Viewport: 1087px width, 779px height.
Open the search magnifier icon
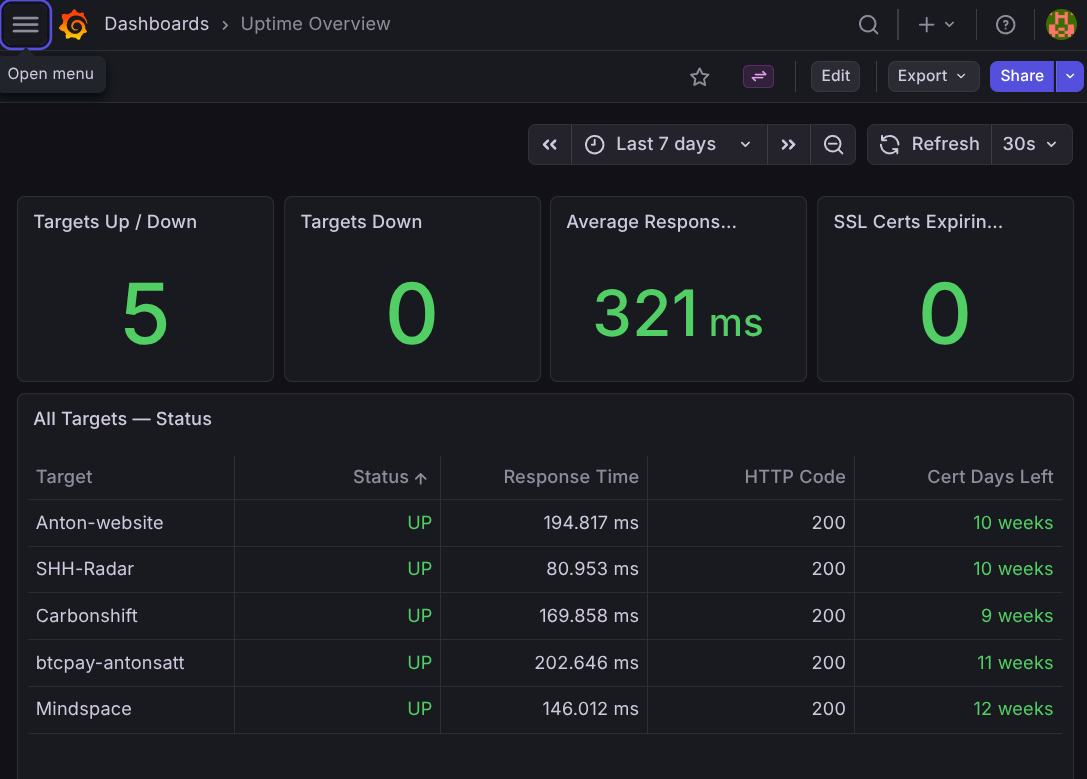tap(869, 25)
